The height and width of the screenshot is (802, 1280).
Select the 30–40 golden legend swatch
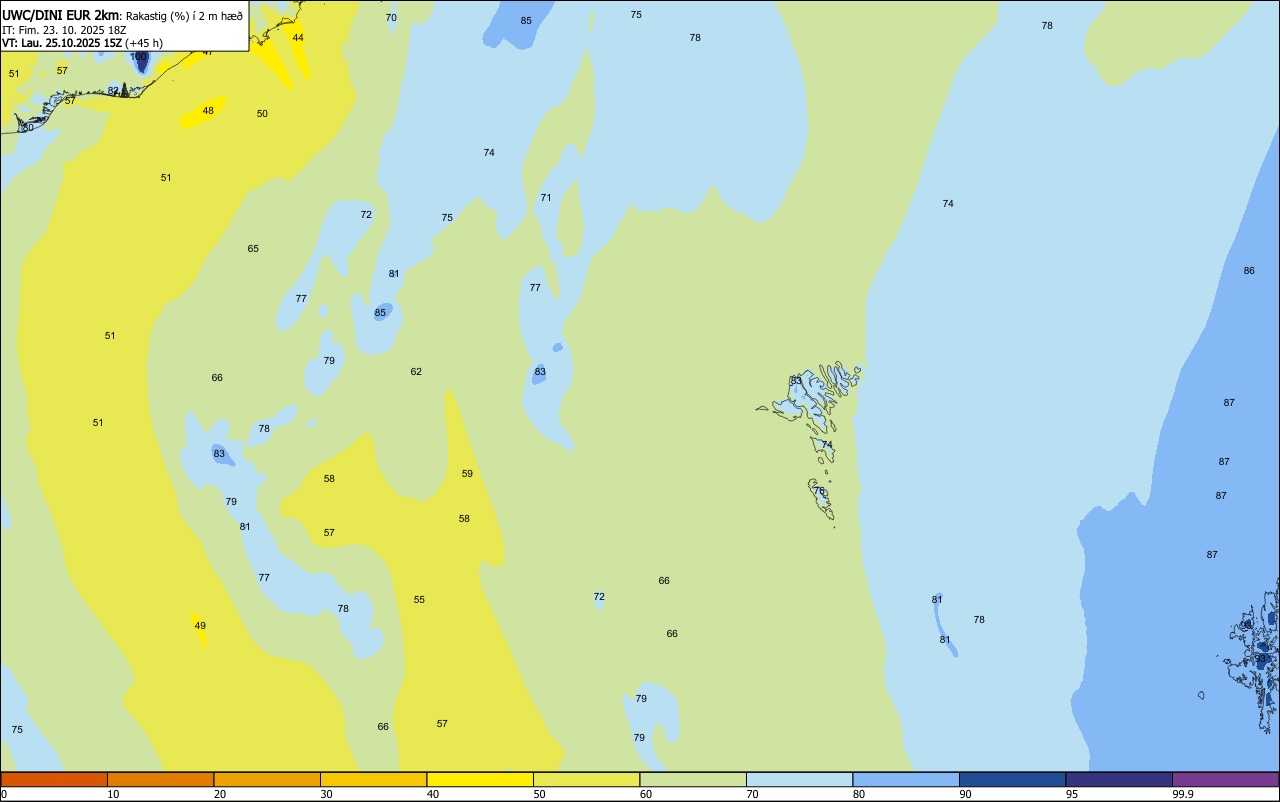click(x=373, y=779)
